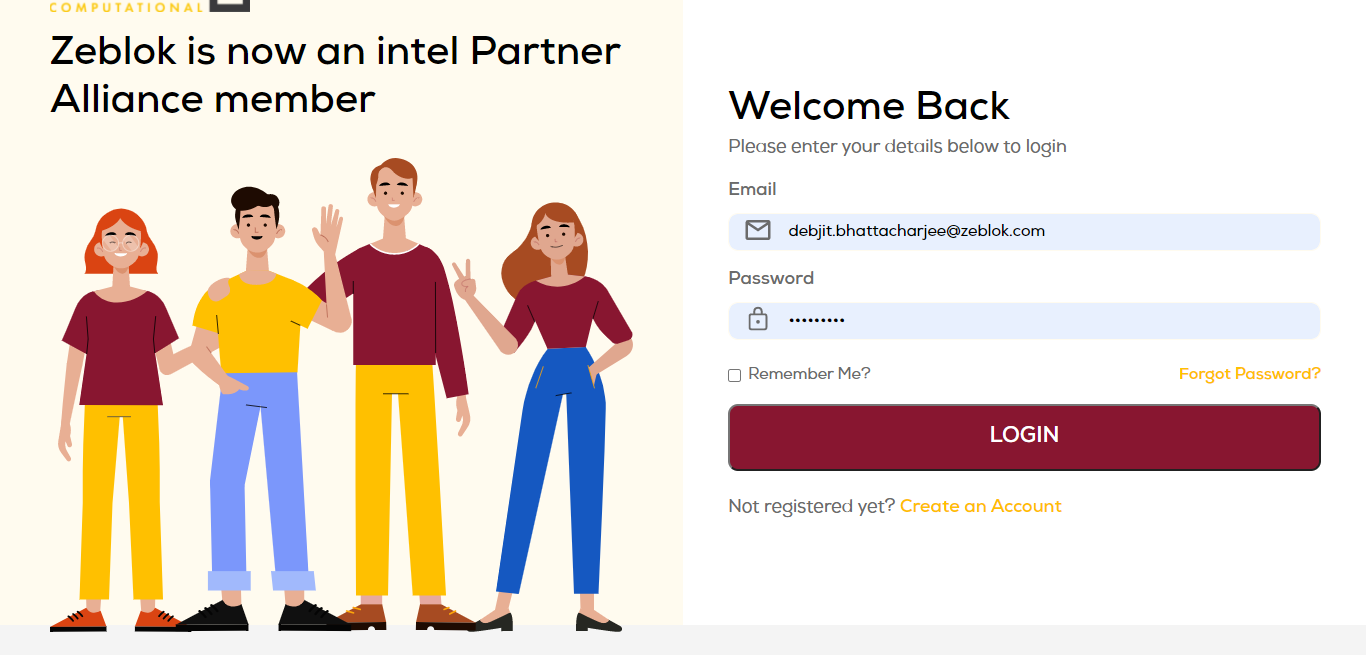Click the Email field label
Image resolution: width=1366 pixels, height=655 pixels.
click(752, 189)
